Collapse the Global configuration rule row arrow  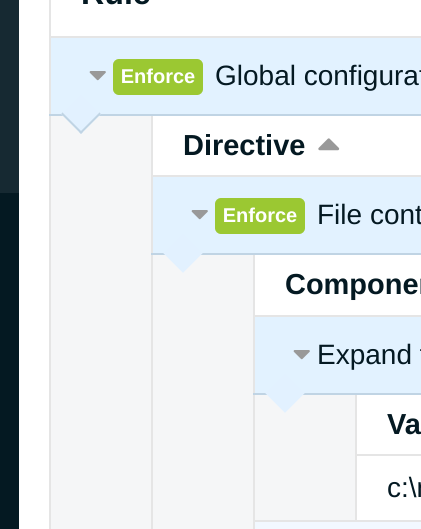click(98, 76)
